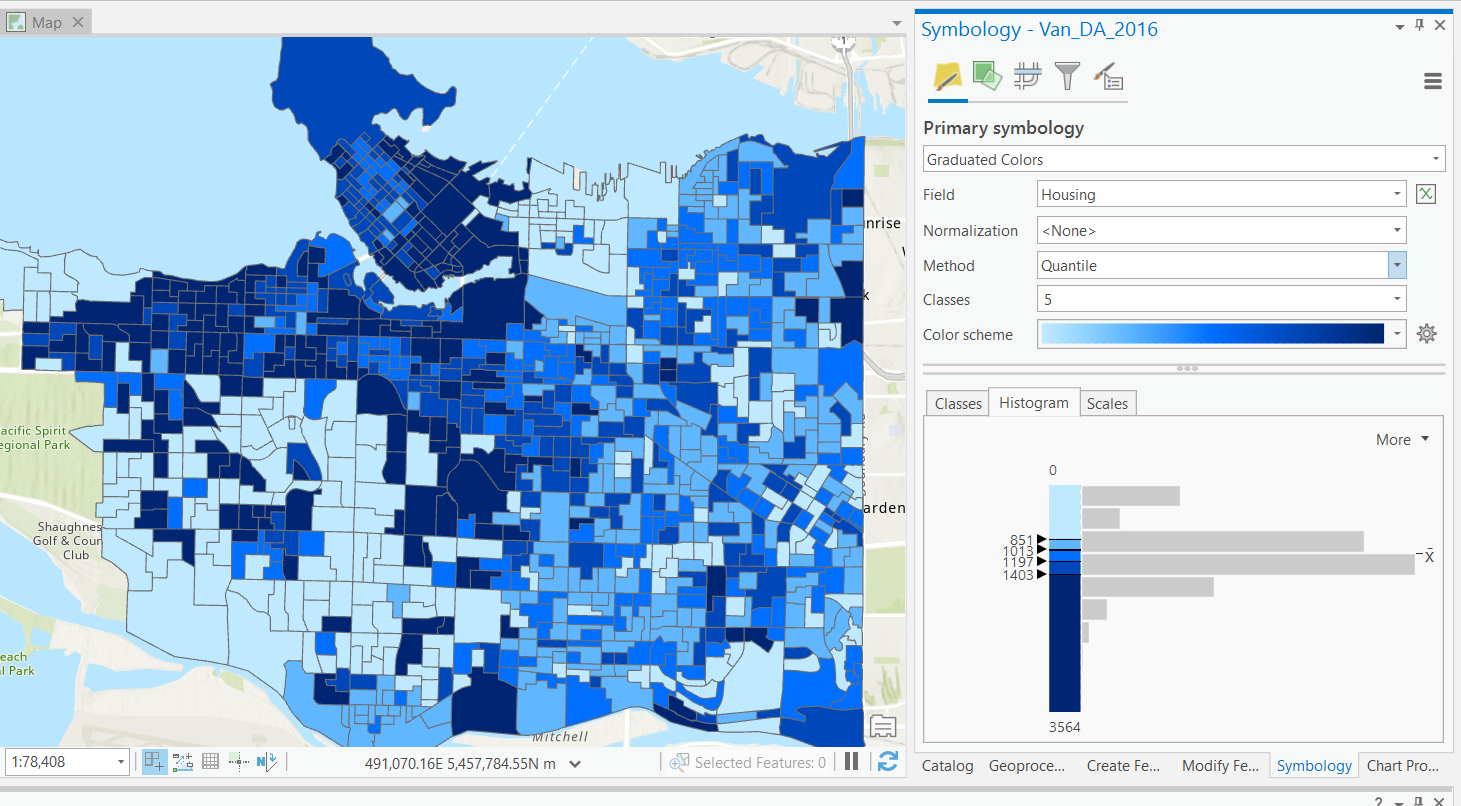Switch to the Classes tab
This screenshot has width=1461, height=806.
pyautogui.click(x=957, y=403)
